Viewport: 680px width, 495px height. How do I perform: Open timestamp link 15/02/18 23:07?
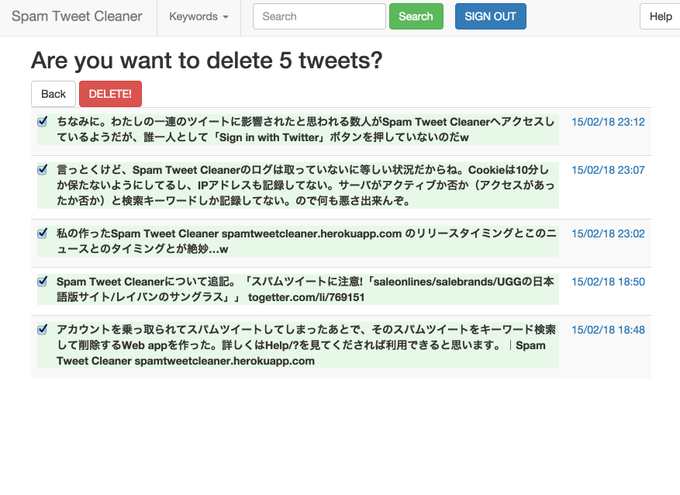[608, 170]
